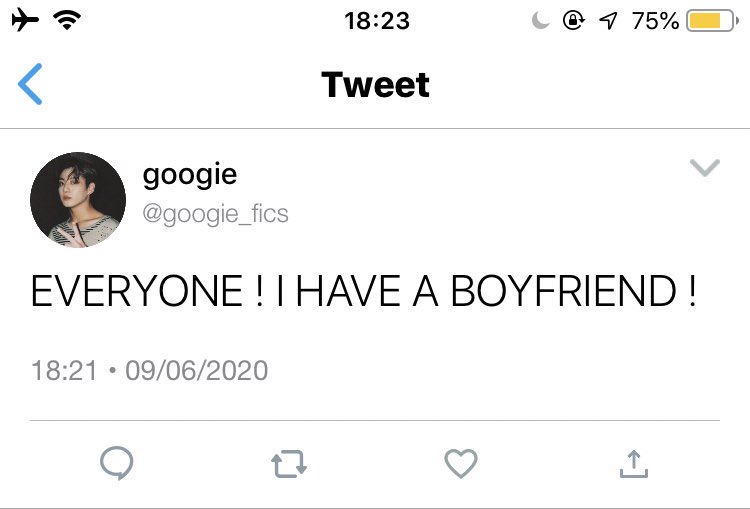Screen dimensions: 750x509
Task: Reply to the tweet via speech bubble icon
Action: [117, 463]
